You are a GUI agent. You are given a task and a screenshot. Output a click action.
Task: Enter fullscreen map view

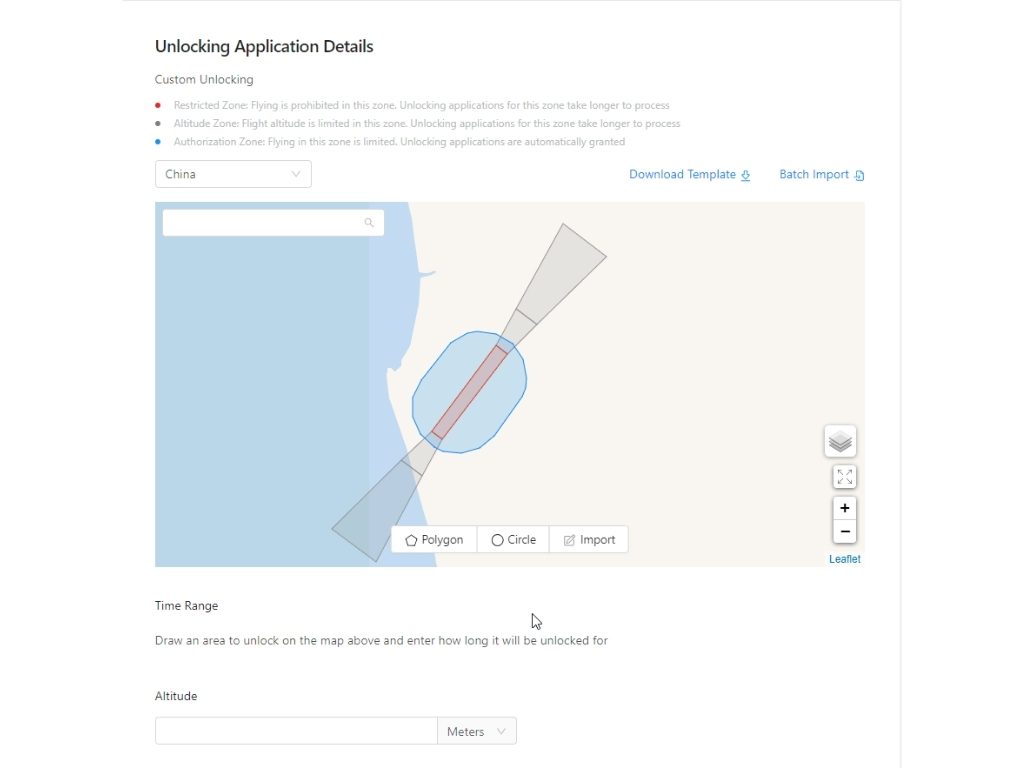point(844,476)
